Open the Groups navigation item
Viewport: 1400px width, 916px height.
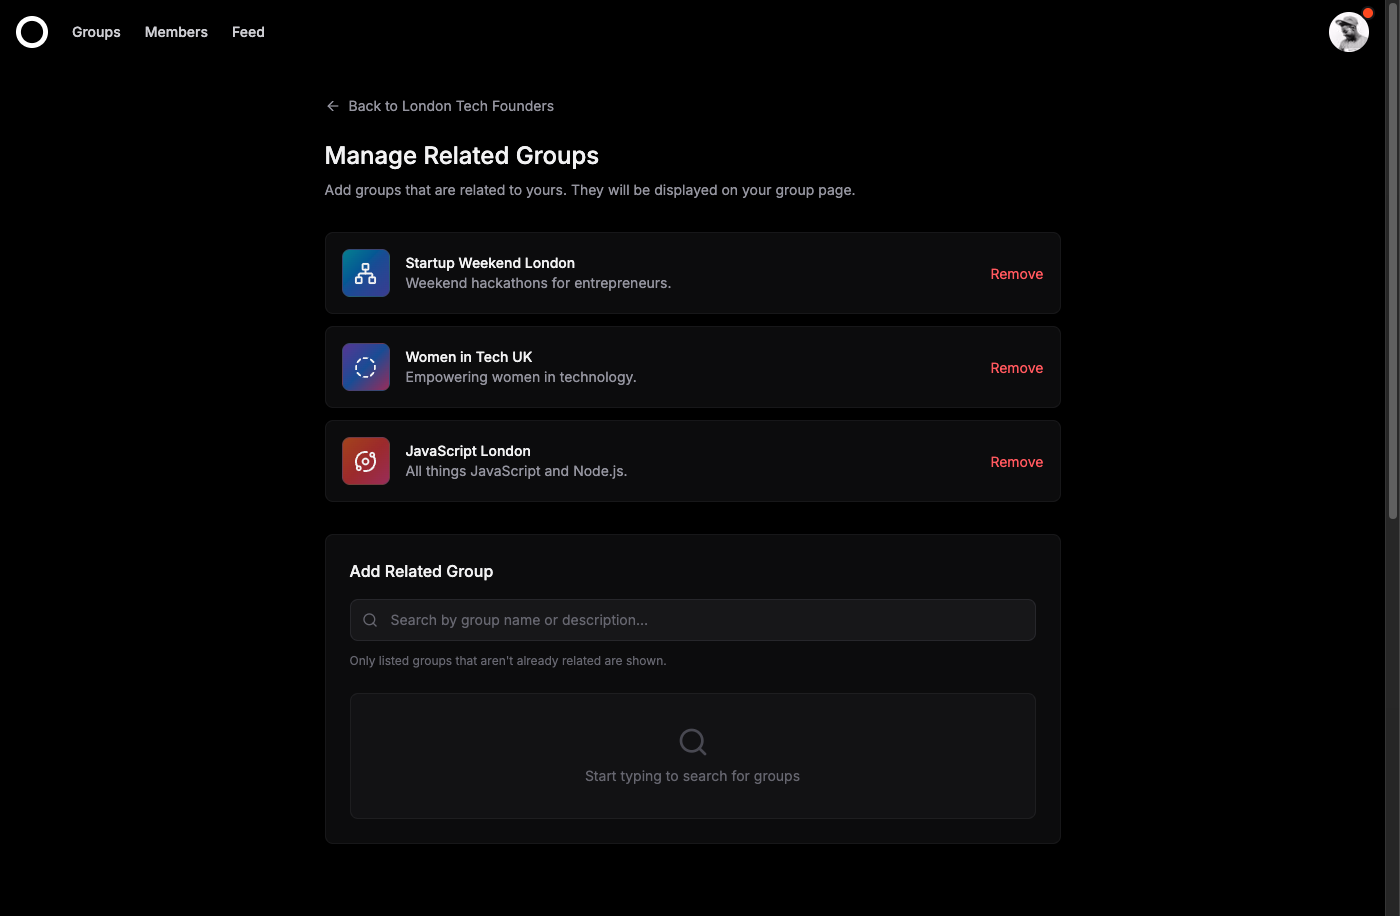click(x=96, y=32)
